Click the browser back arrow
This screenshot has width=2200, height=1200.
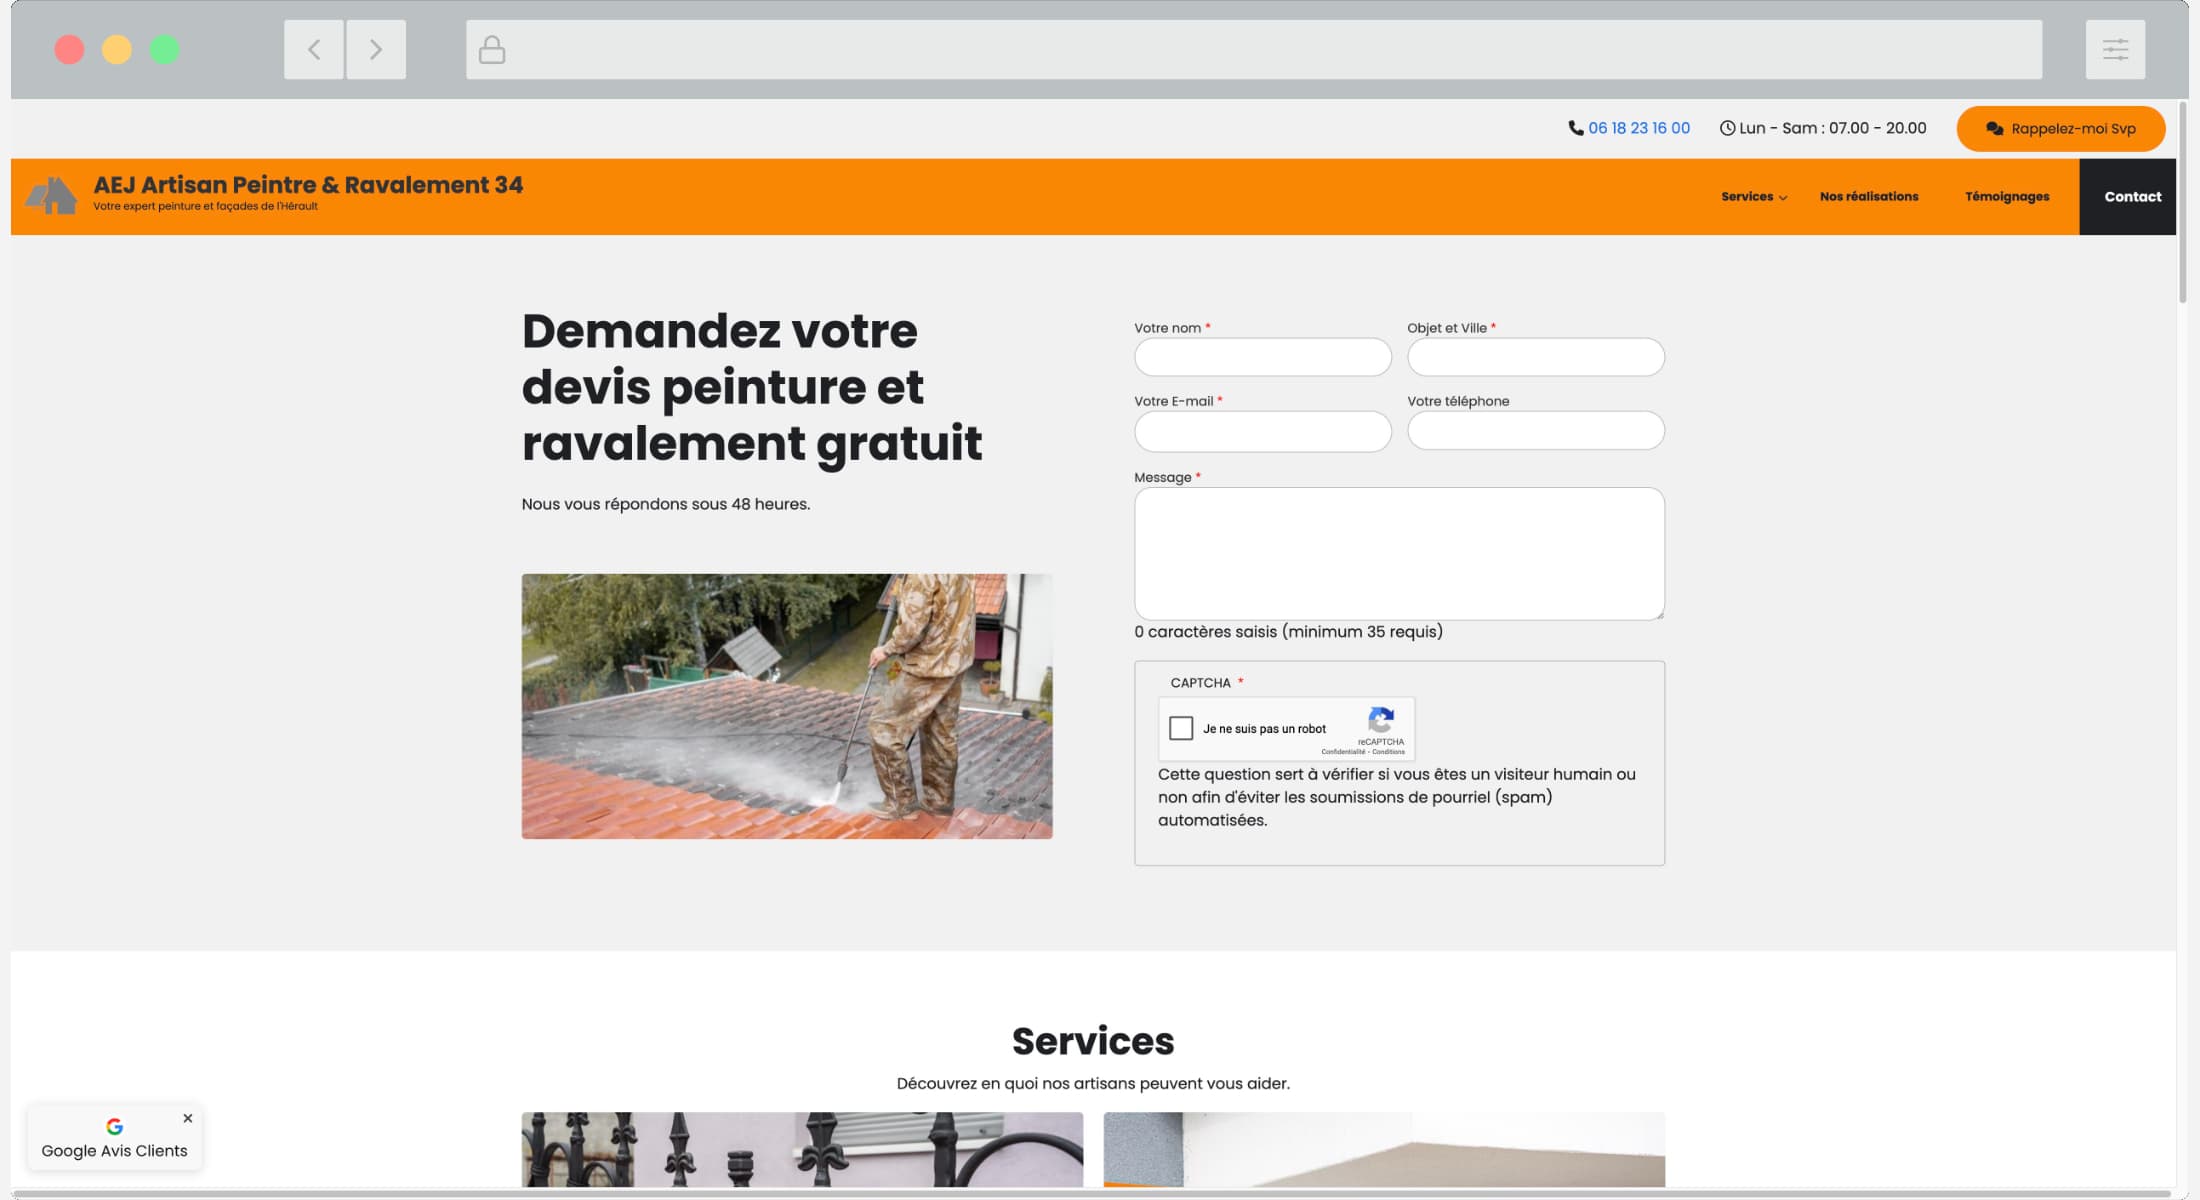tap(314, 49)
